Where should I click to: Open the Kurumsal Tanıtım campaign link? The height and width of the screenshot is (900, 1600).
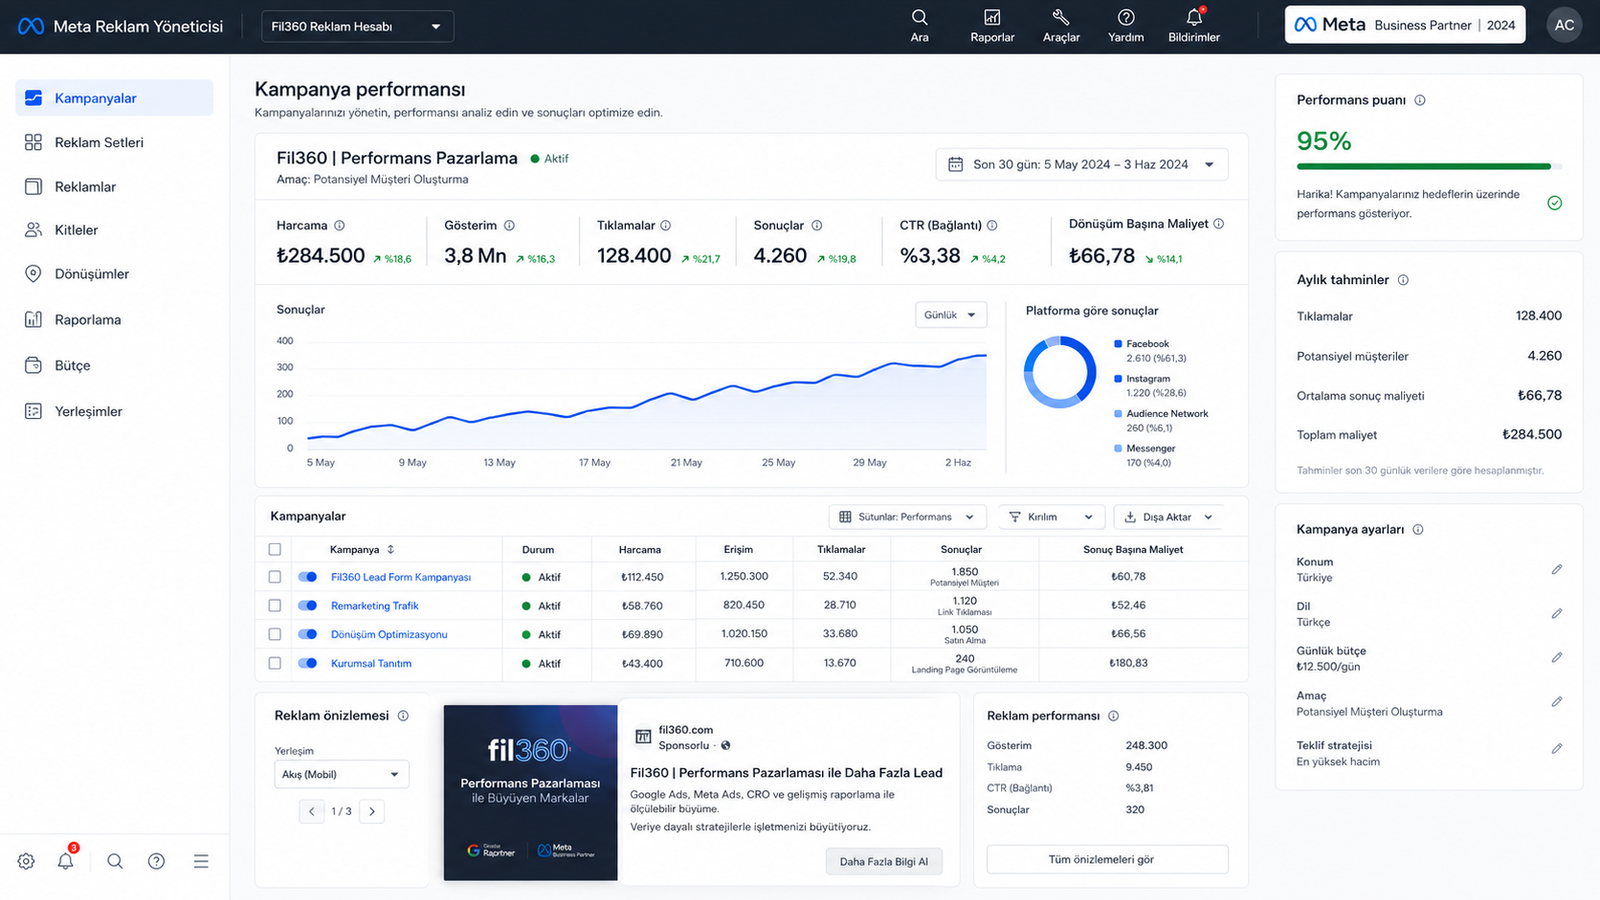[x=371, y=663]
